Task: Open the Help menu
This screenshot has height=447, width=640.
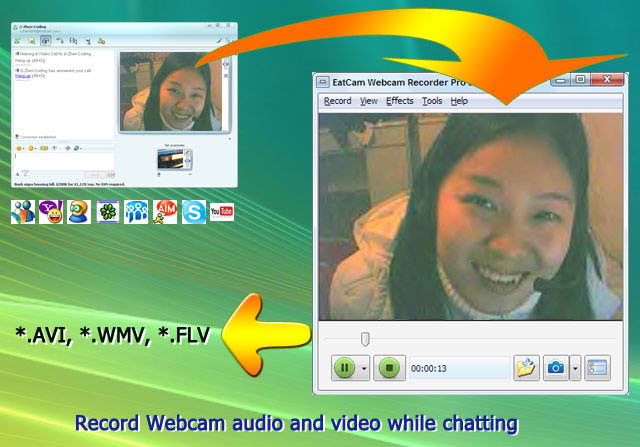Action: click(x=459, y=101)
